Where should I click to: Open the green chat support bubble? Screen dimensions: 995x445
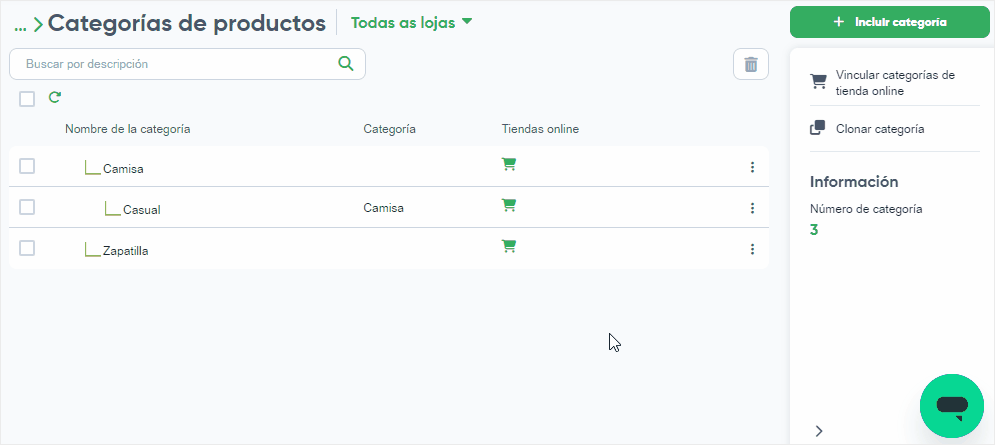952,406
